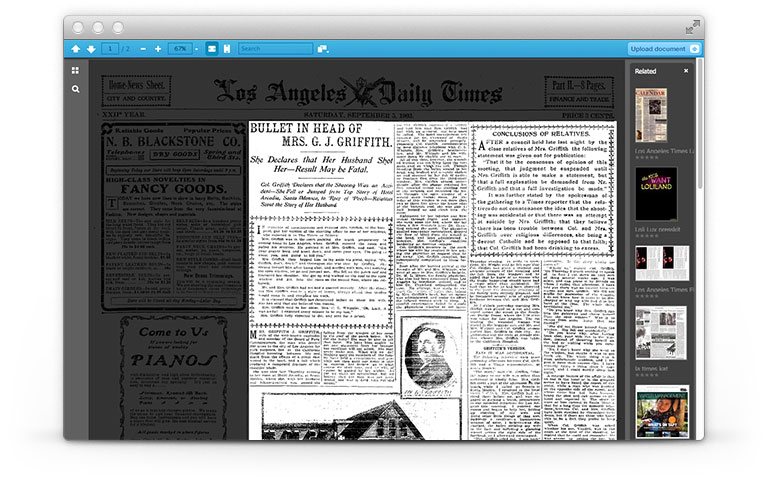Zoom out with the minus icon
The height and width of the screenshot is (480, 768).
(x=143, y=49)
